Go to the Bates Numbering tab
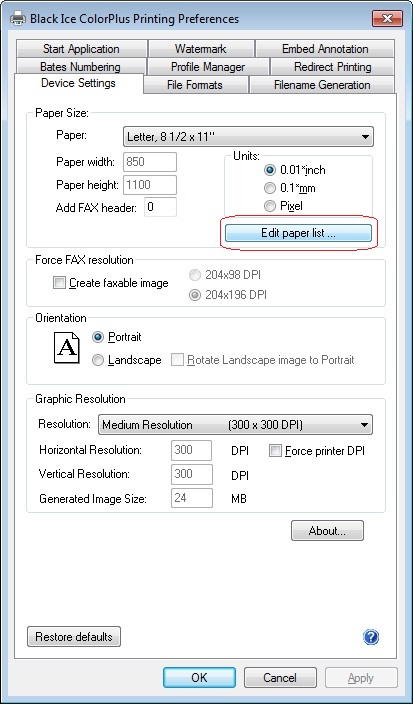Viewport: 413px width, 704px height. click(81, 66)
